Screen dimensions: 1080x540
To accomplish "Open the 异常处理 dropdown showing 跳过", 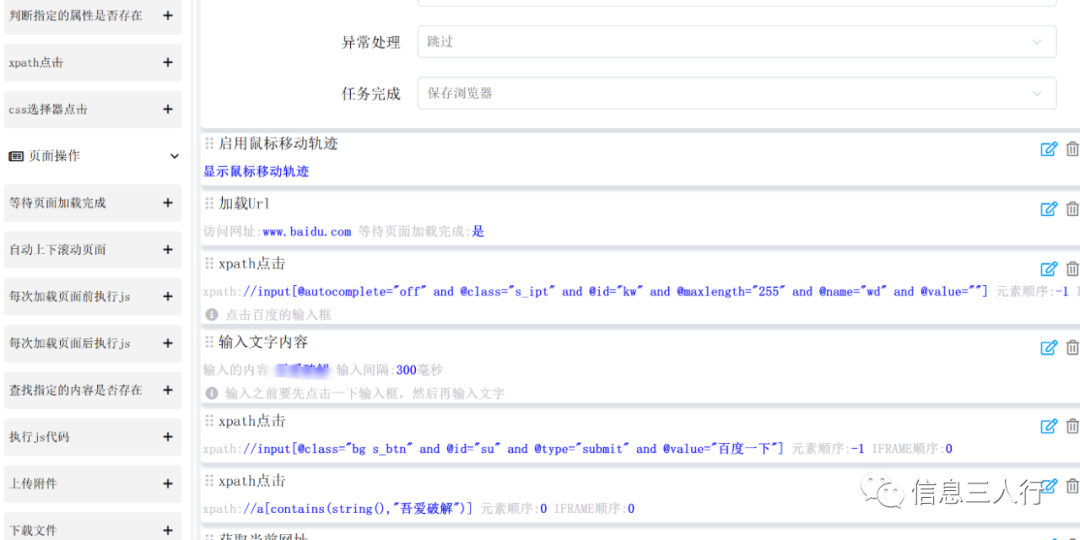I will click(737, 41).
